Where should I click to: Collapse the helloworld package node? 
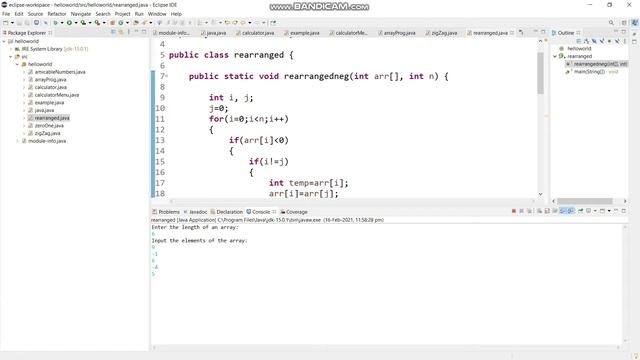click(18, 64)
